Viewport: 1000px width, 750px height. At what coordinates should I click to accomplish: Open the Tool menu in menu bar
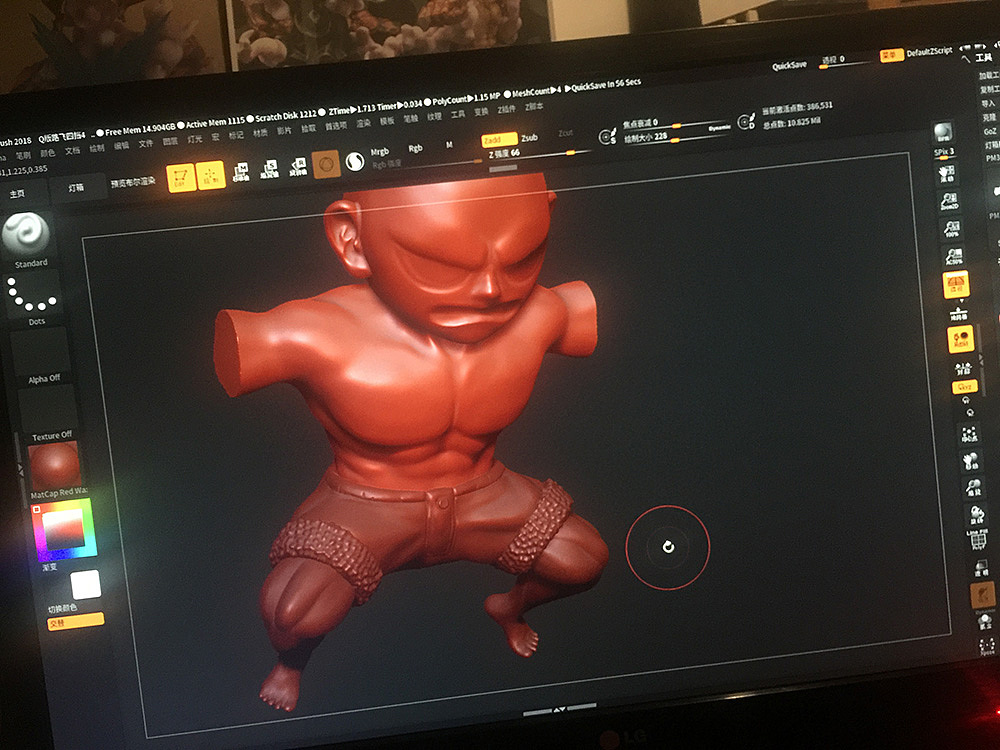[458, 114]
